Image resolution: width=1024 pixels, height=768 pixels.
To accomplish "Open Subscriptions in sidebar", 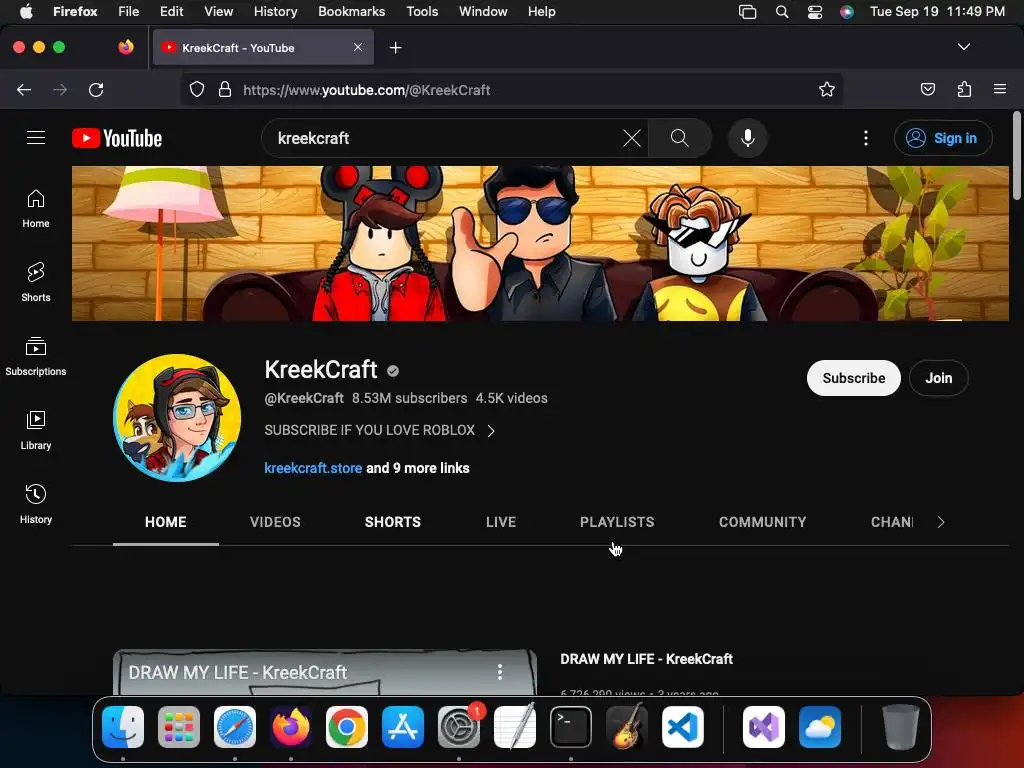I will click(x=36, y=357).
